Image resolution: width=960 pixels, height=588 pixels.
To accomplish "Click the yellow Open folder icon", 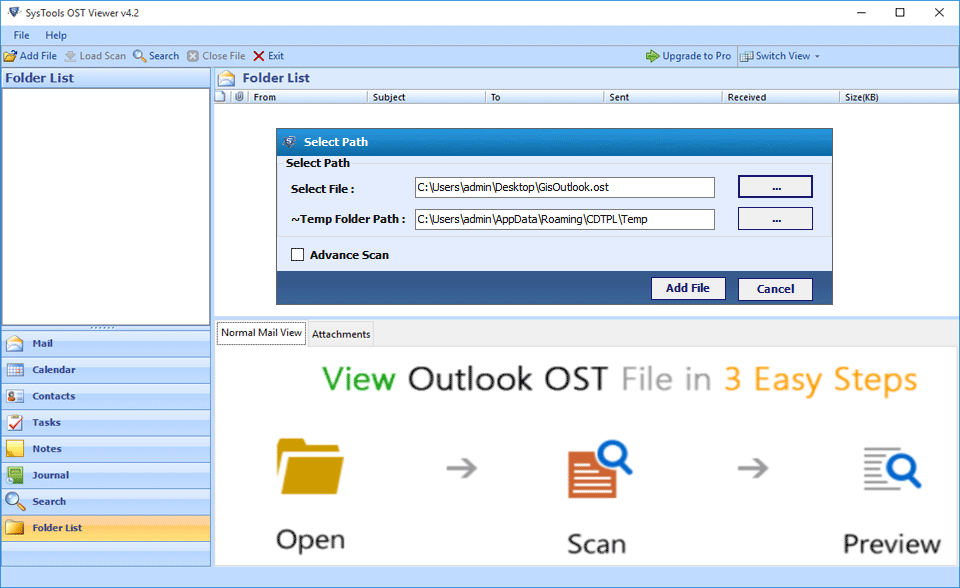I will 310,466.
